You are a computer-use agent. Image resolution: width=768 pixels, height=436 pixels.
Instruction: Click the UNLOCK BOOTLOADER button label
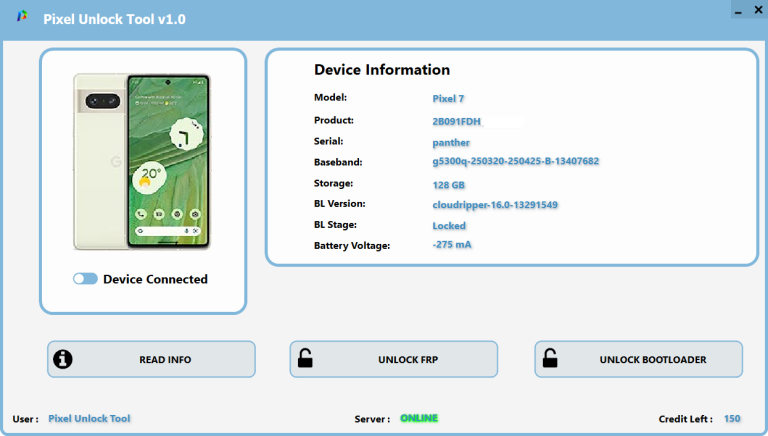653,360
